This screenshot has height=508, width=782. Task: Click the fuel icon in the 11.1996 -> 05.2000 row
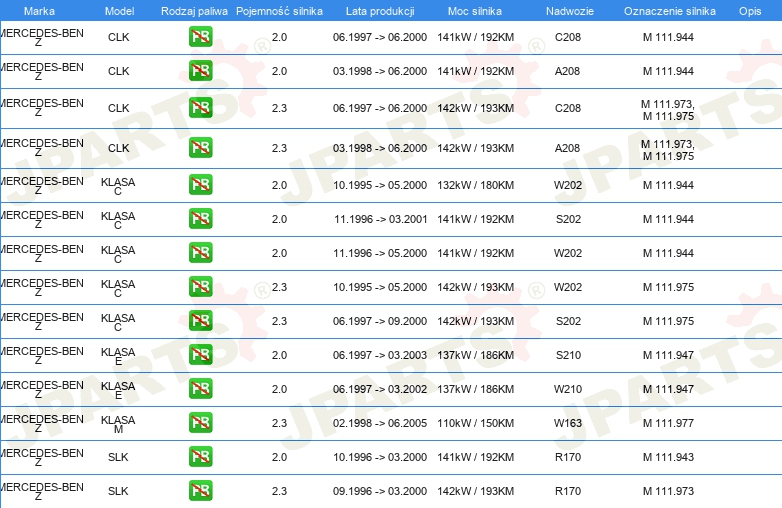pyautogui.click(x=200, y=252)
